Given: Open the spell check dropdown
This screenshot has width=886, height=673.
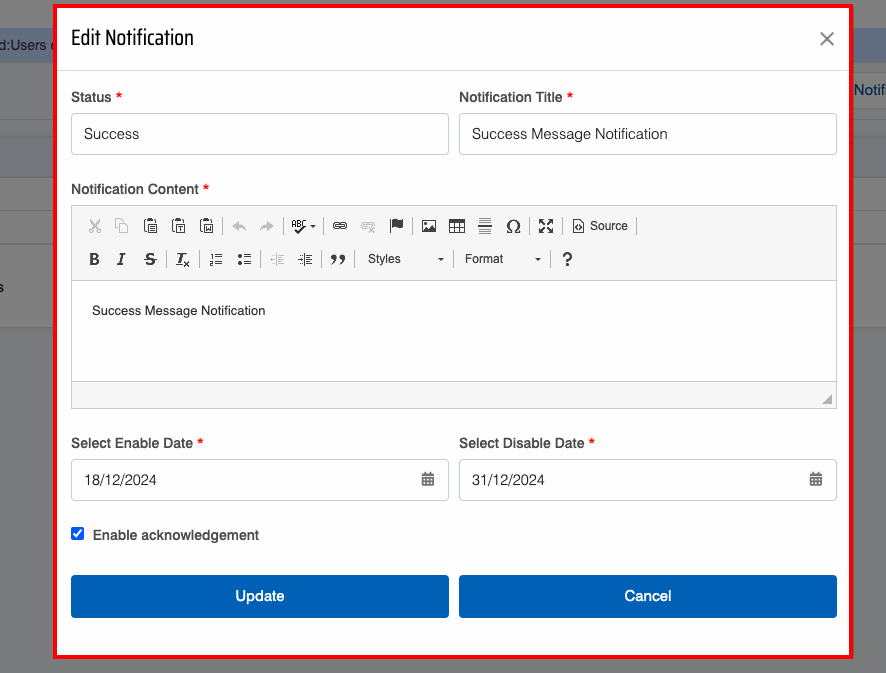Looking at the screenshot, I should [303, 226].
